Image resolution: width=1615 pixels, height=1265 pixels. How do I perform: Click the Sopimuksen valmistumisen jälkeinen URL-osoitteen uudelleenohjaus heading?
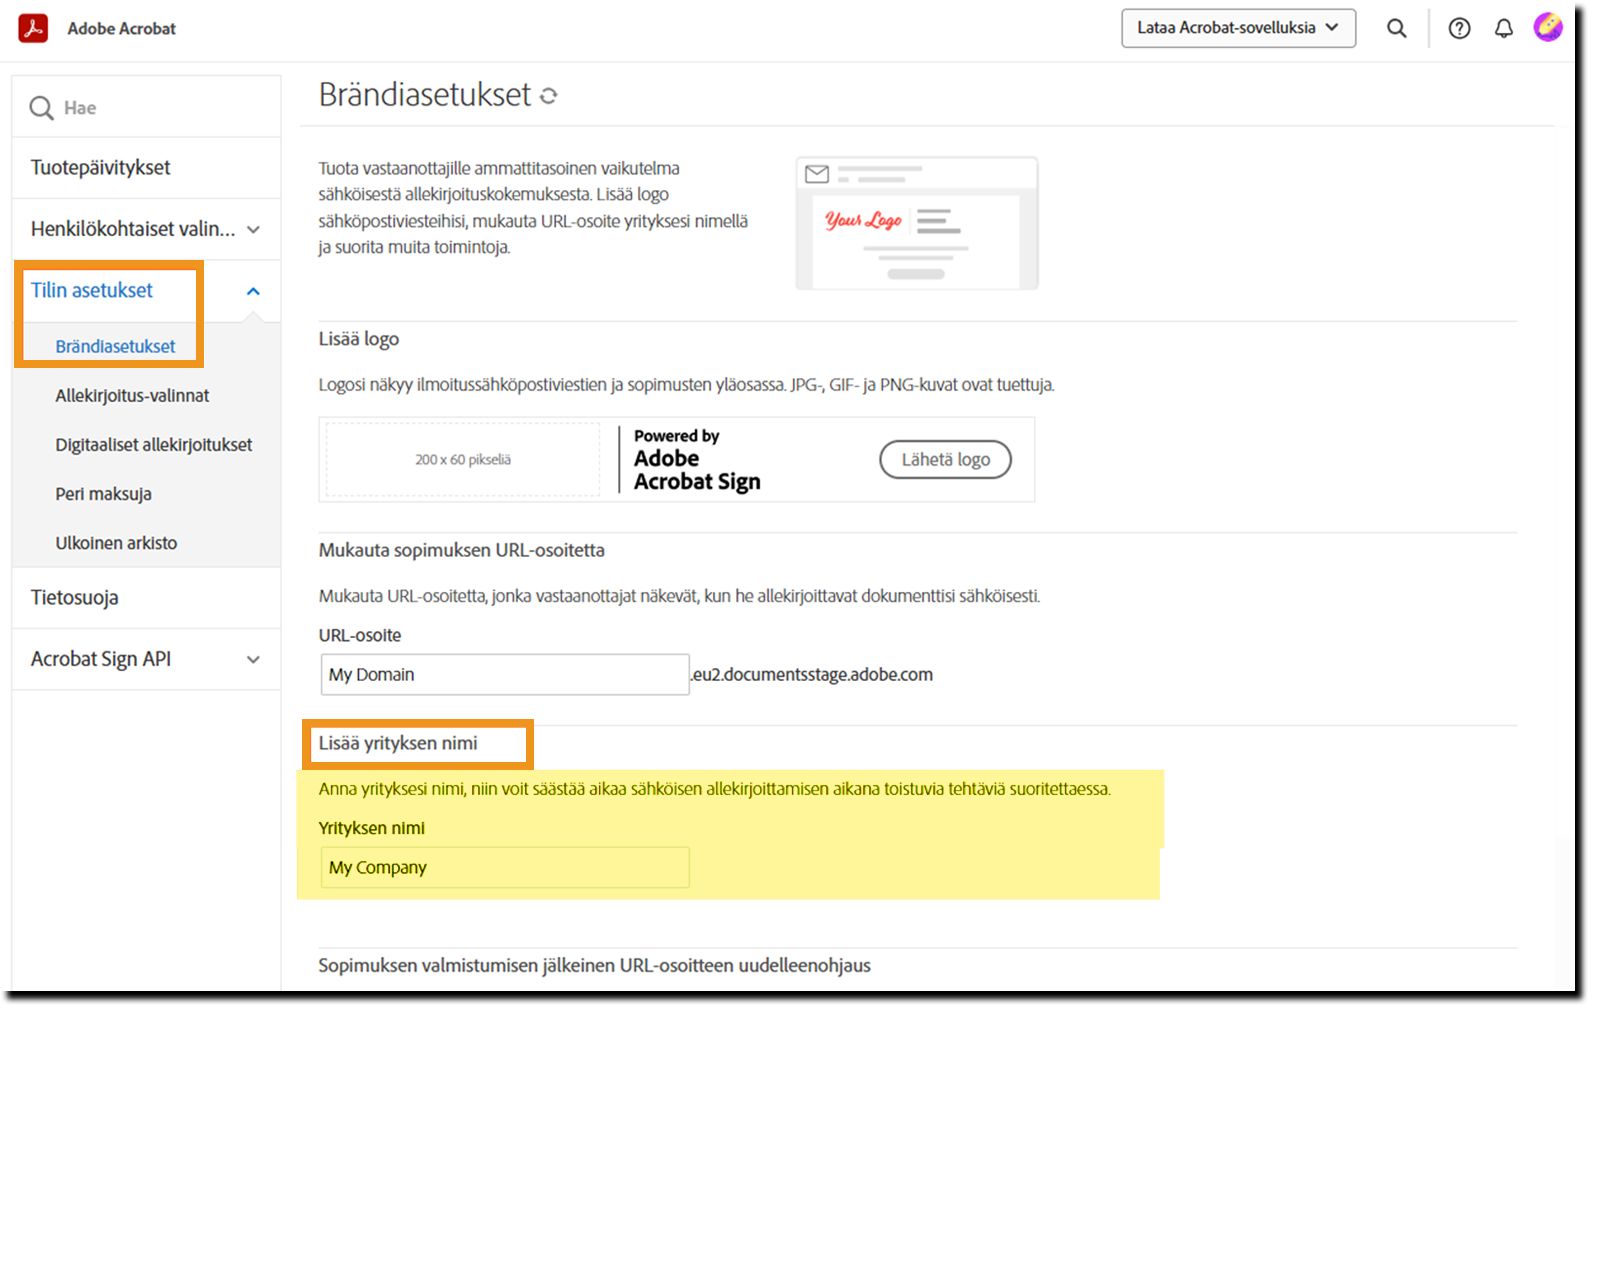coord(595,965)
